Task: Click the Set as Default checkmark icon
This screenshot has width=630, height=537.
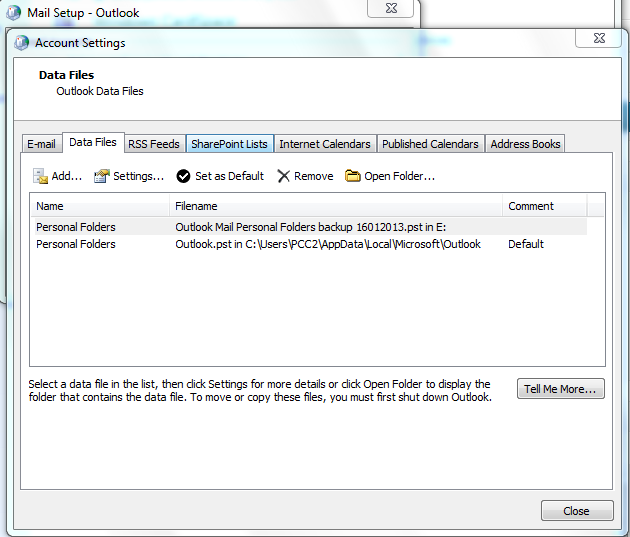Action: point(183,176)
